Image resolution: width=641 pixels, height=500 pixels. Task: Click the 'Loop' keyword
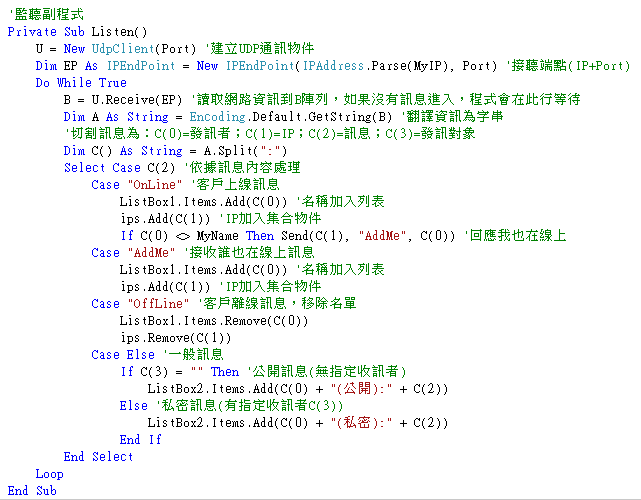[x=49, y=474]
